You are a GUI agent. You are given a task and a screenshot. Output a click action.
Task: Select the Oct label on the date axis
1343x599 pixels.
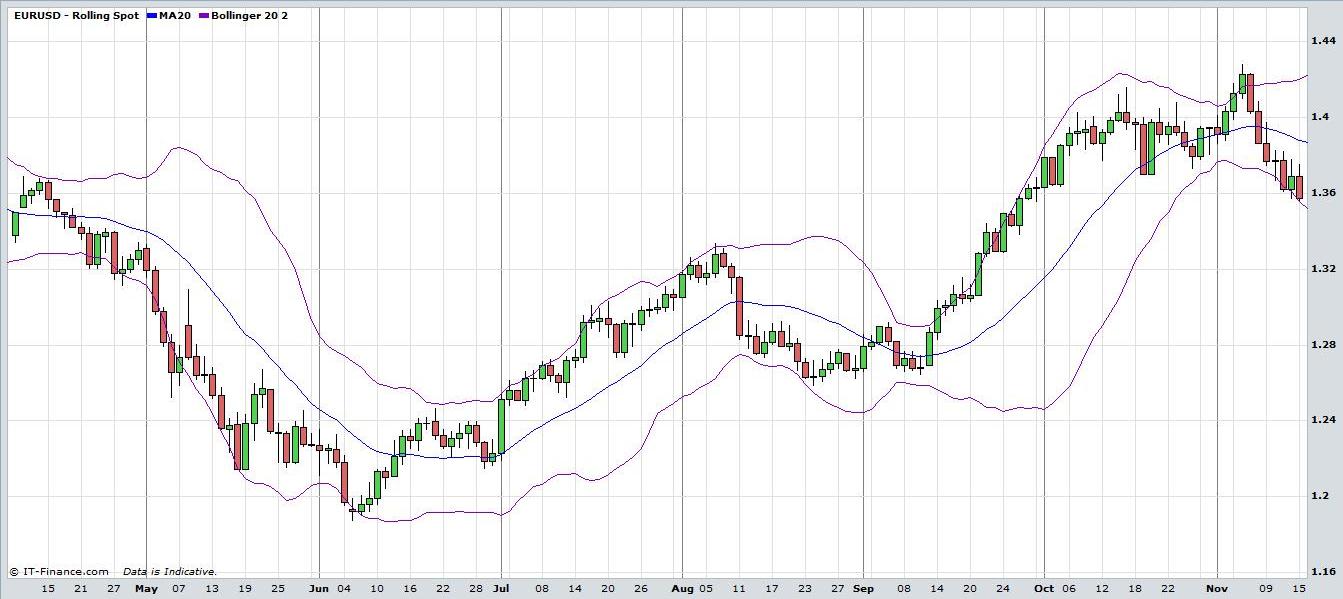1044,589
